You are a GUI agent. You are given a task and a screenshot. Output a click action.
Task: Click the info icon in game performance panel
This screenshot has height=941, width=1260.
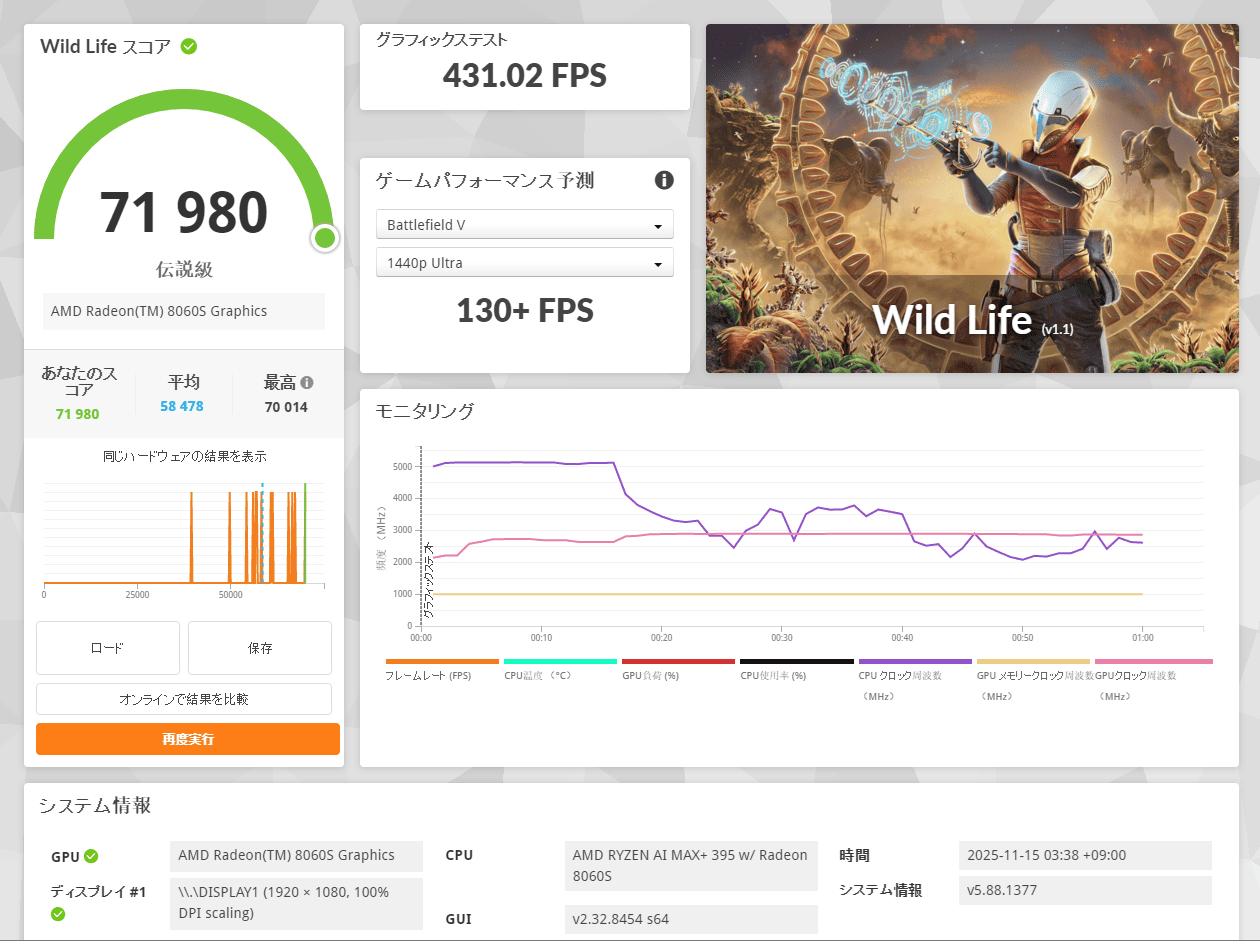click(x=664, y=180)
